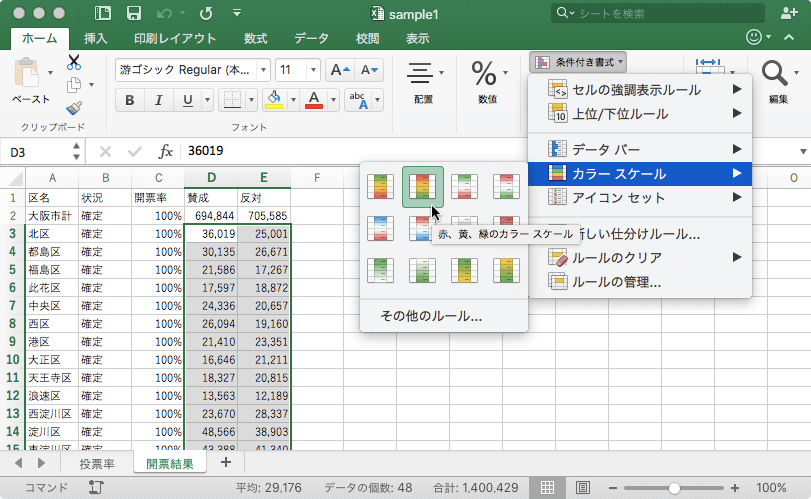Viewport: 811px width, 499px height.
Task: Apply the red font color A
Action: point(314,100)
